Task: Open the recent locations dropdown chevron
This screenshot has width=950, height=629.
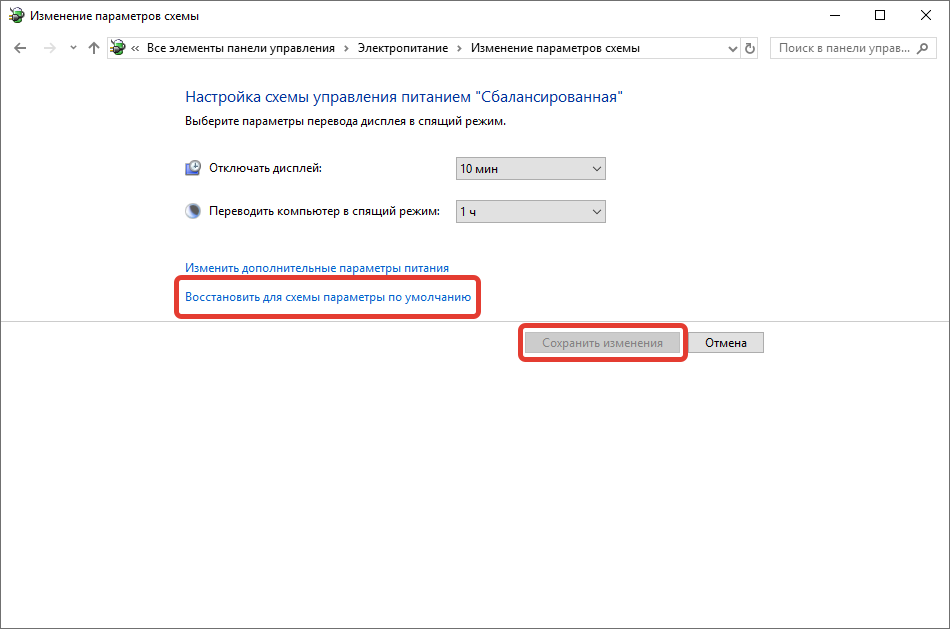Action: pos(71,48)
